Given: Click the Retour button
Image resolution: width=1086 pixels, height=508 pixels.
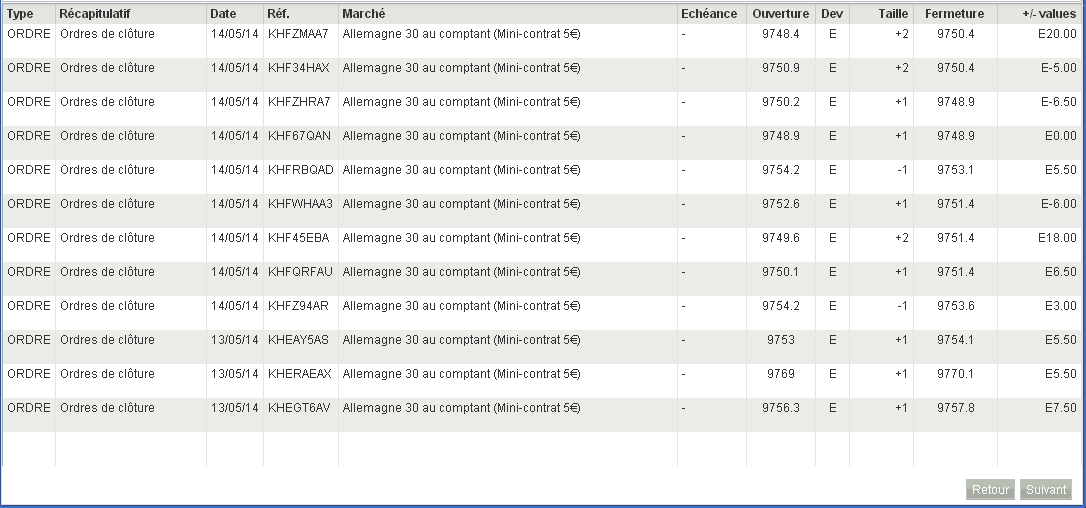Looking at the screenshot, I should coord(990,490).
